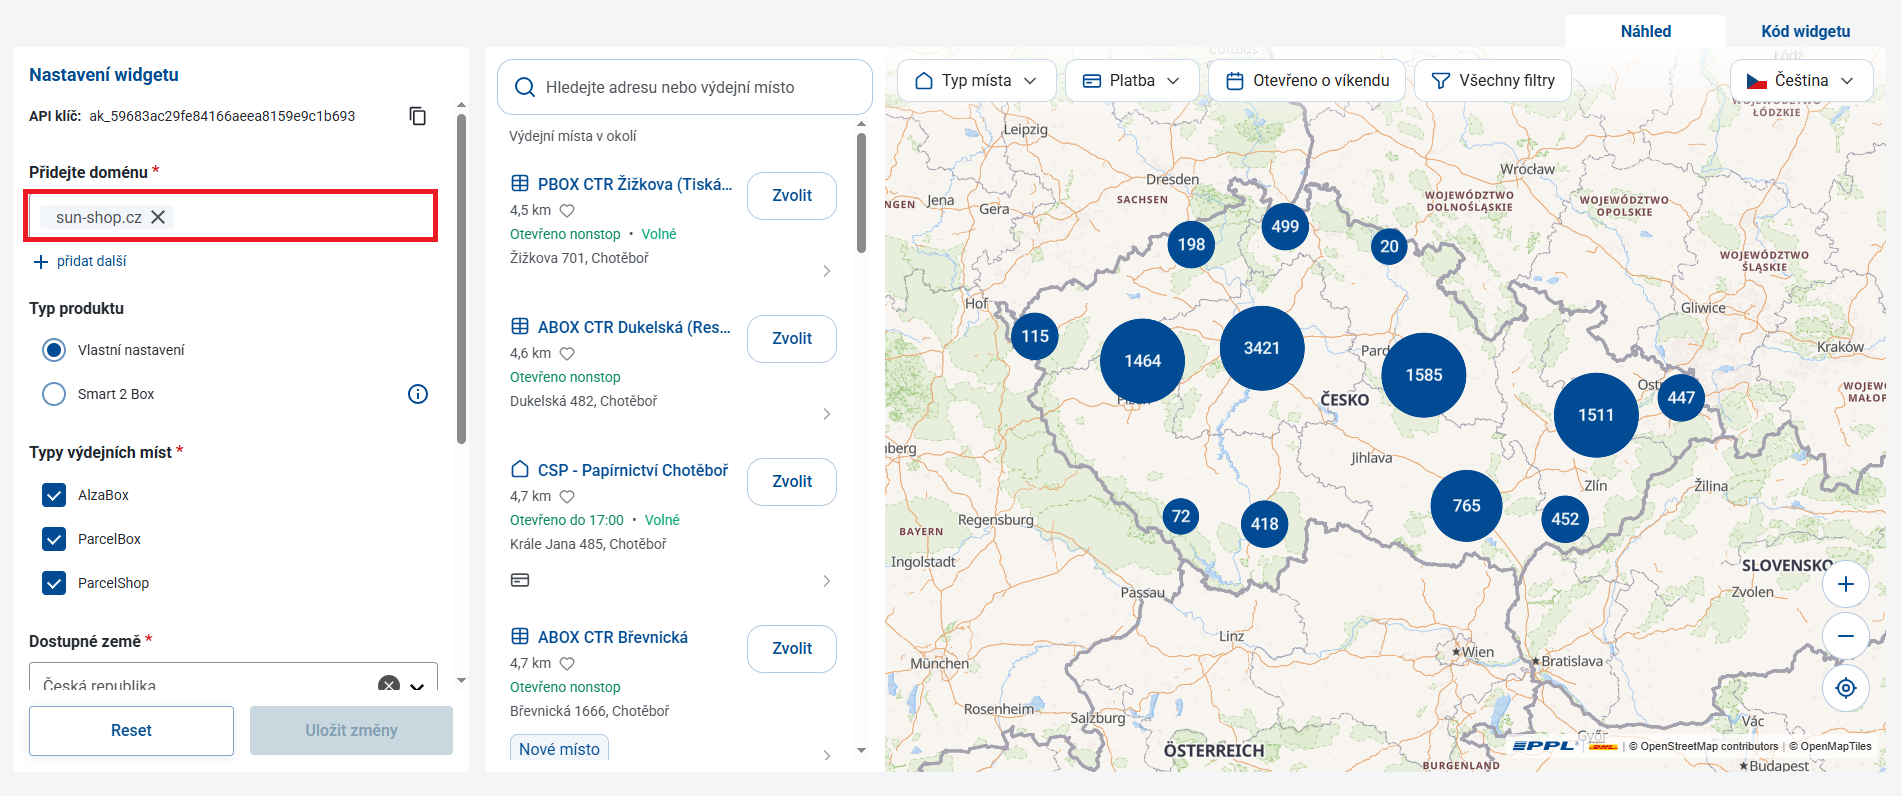The image size is (1902, 796).
Task: Remove the sun-shop.cz domain tag
Action: click(x=158, y=217)
